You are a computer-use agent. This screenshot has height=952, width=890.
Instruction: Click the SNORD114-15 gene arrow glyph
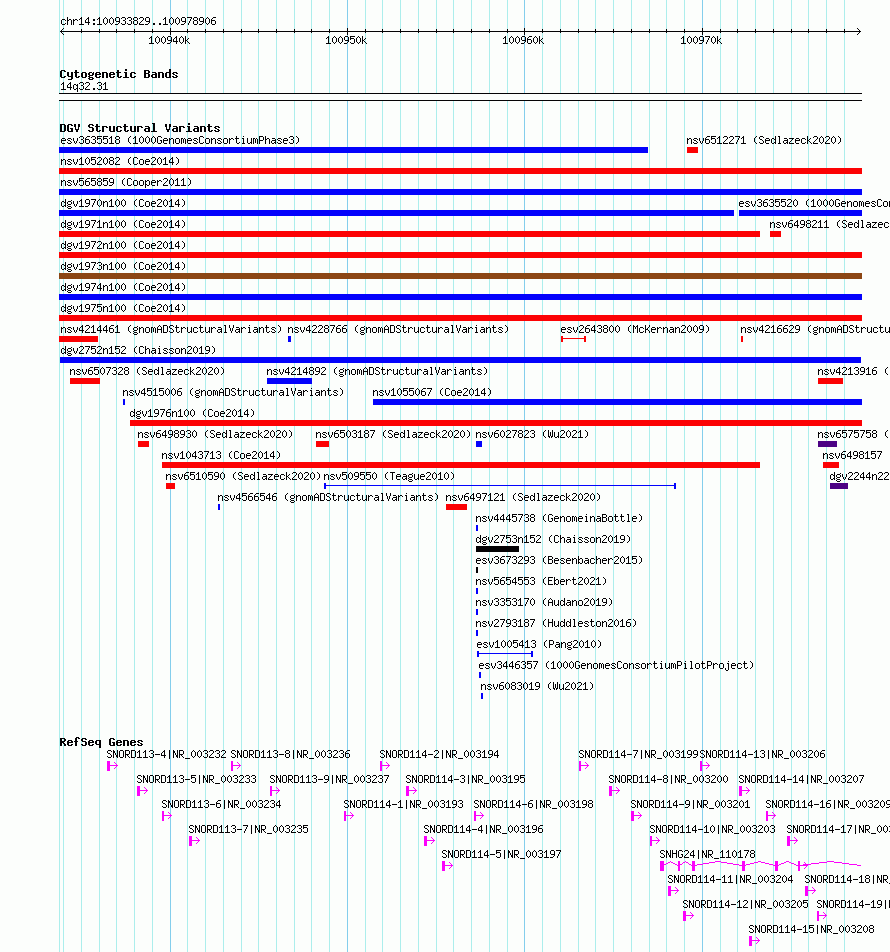pyautogui.click(x=755, y=940)
